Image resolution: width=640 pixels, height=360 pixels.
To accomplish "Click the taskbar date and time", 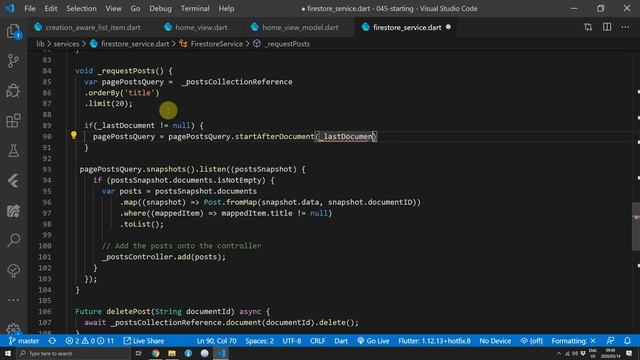I will tap(611, 353).
